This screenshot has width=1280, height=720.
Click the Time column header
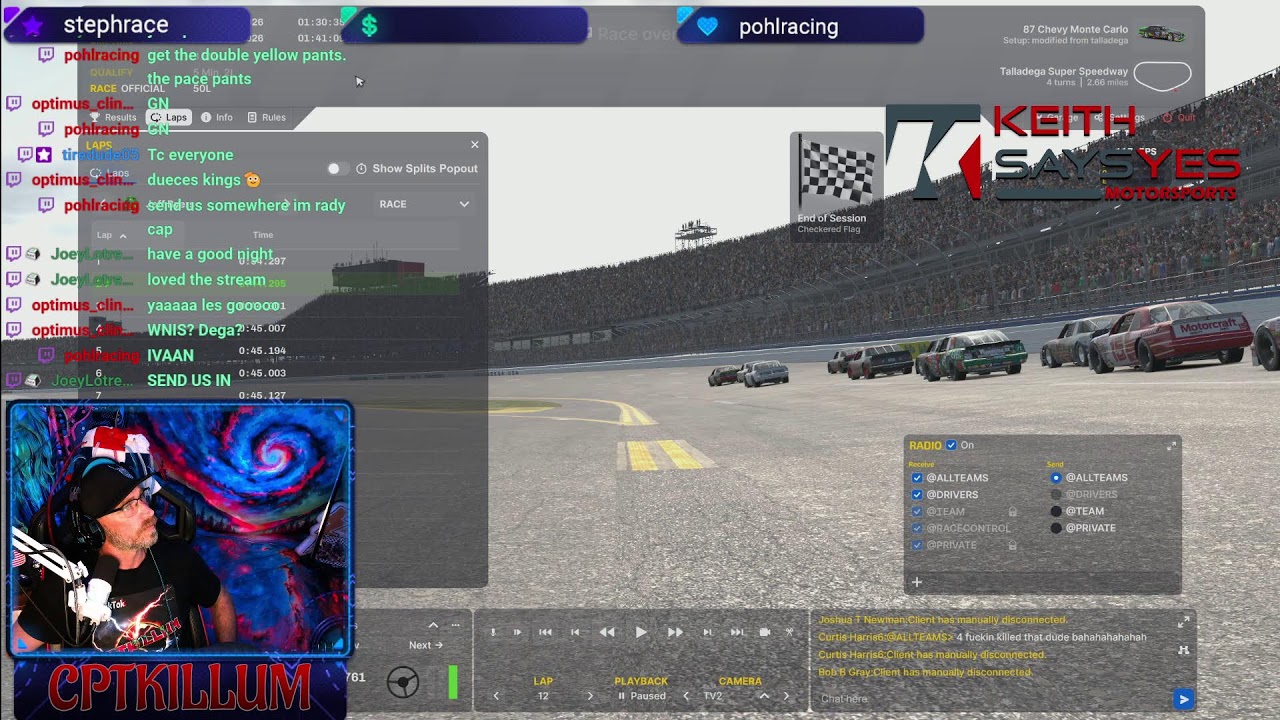(x=263, y=235)
